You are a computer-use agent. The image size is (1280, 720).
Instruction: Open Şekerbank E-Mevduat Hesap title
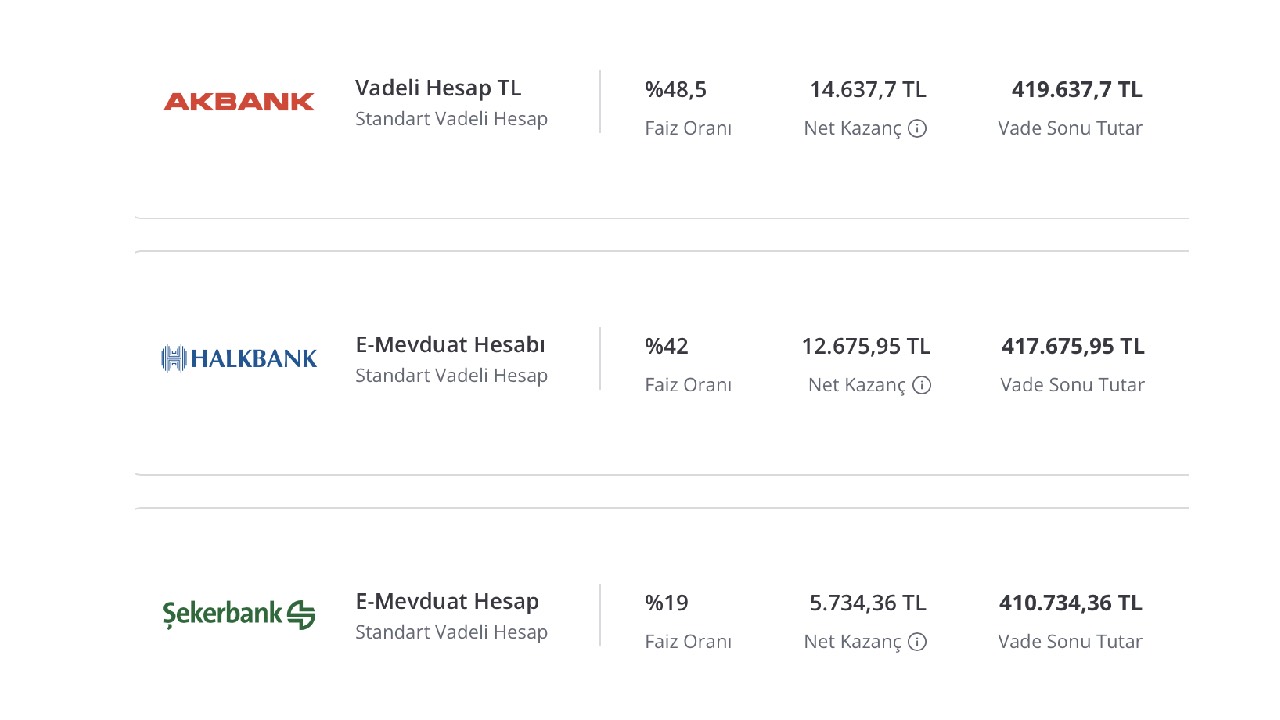pos(447,602)
